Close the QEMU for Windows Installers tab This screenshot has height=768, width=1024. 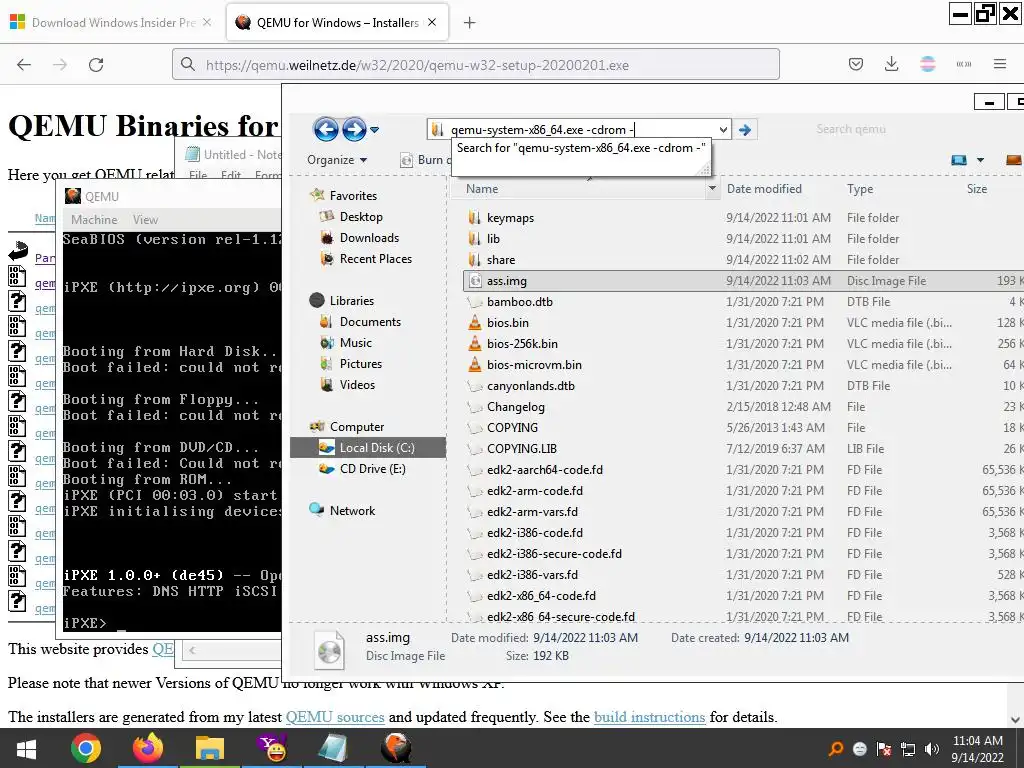[432, 22]
